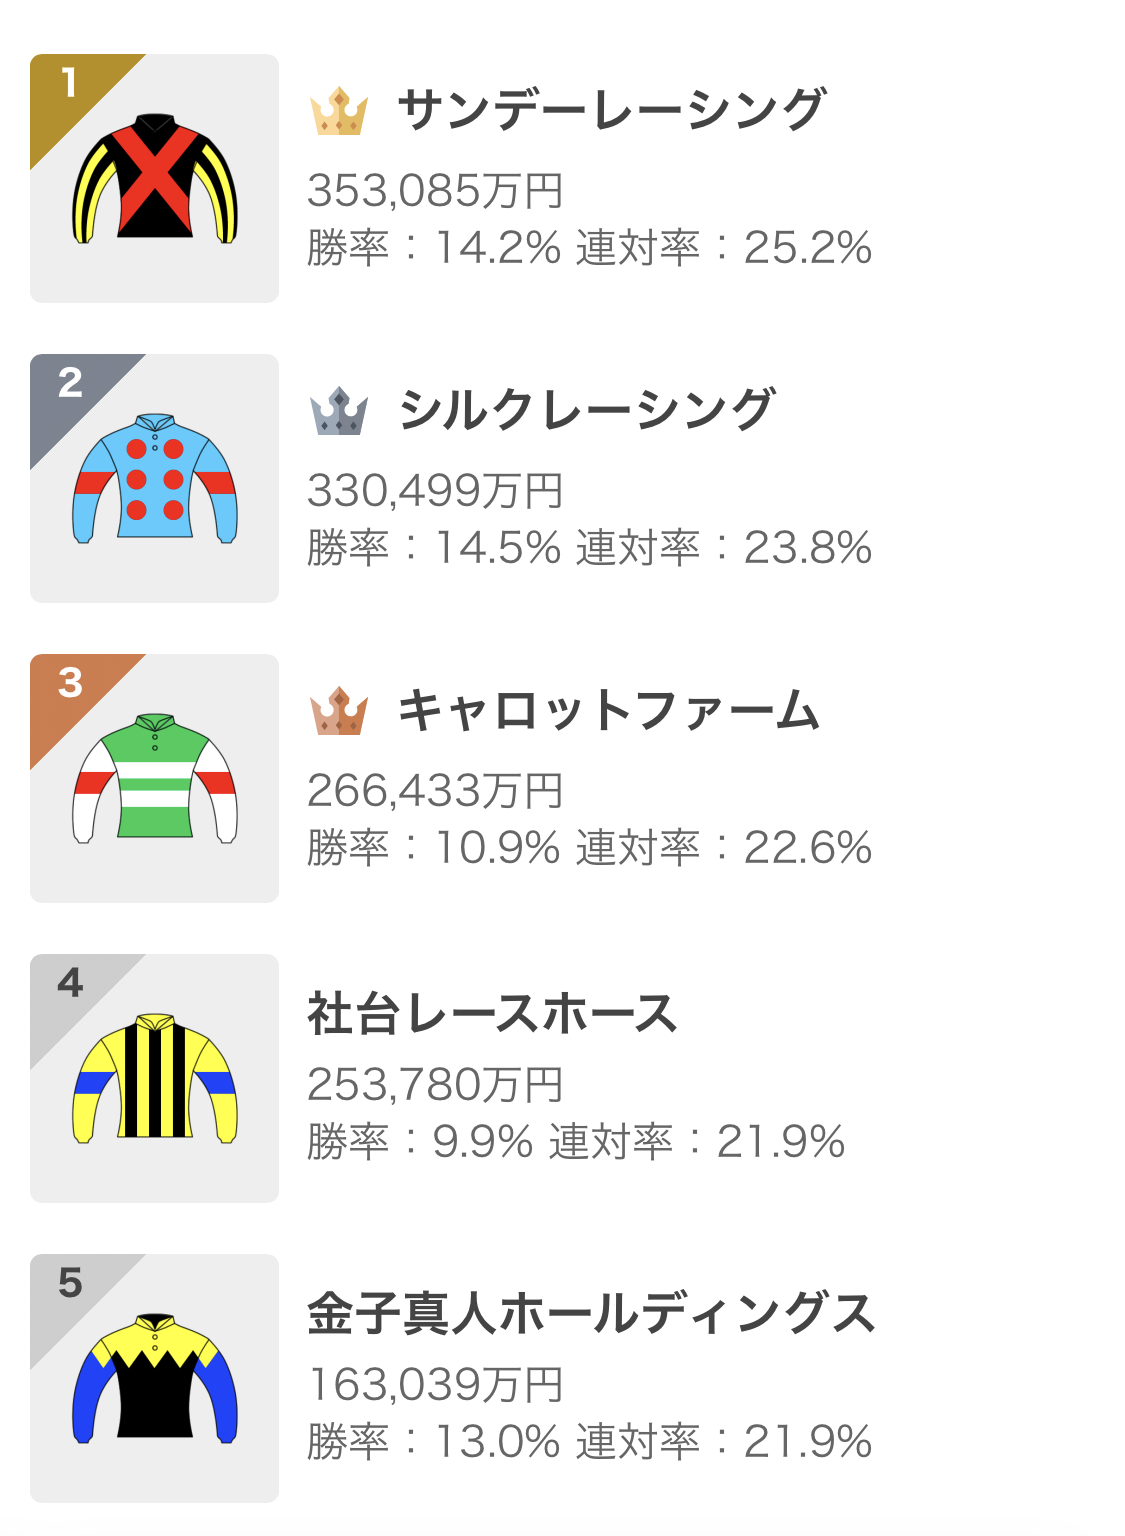The width and height of the screenshot is (1125, 1536).
Task: Click the green and white striped jersey
Action: tap(155, 779)
